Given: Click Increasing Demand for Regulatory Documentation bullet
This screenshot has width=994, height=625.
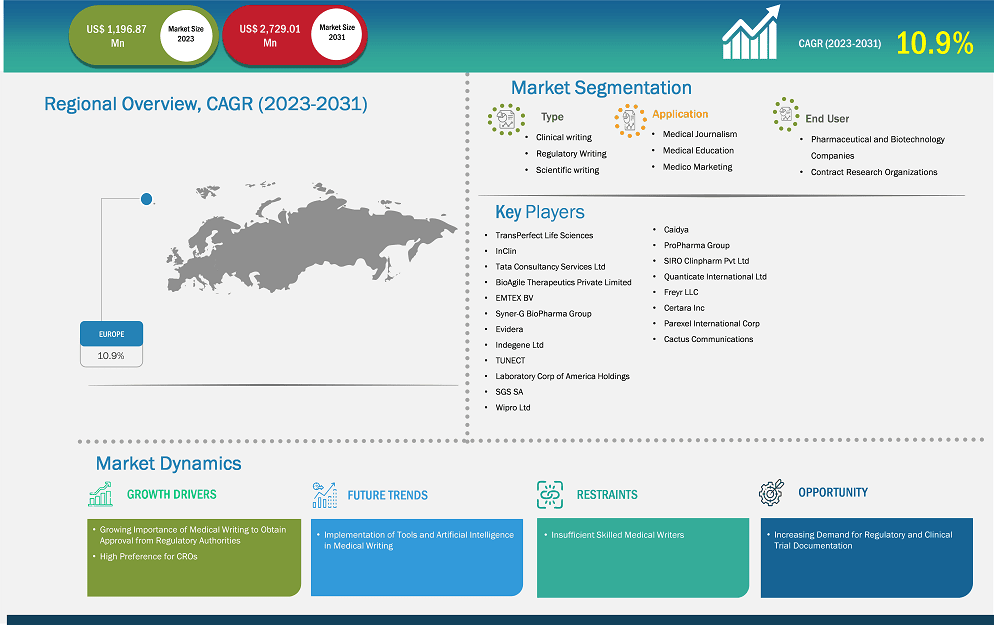Looking at the screenshot, I should [x=863, y=540].
